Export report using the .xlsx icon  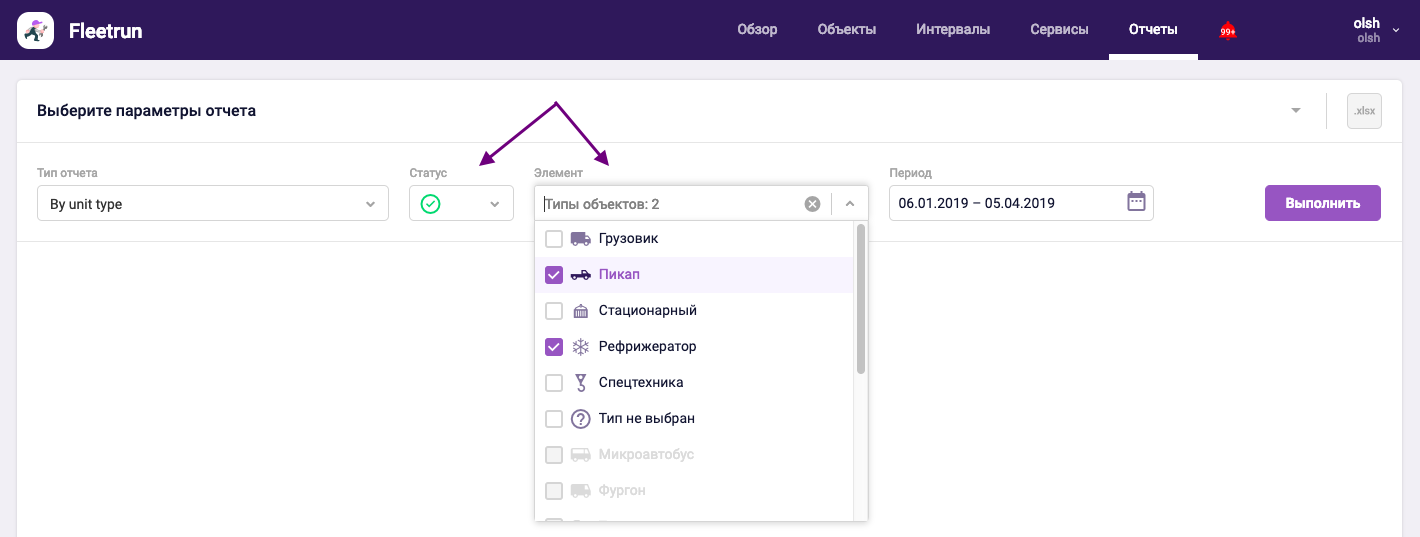pos(1364,111)
